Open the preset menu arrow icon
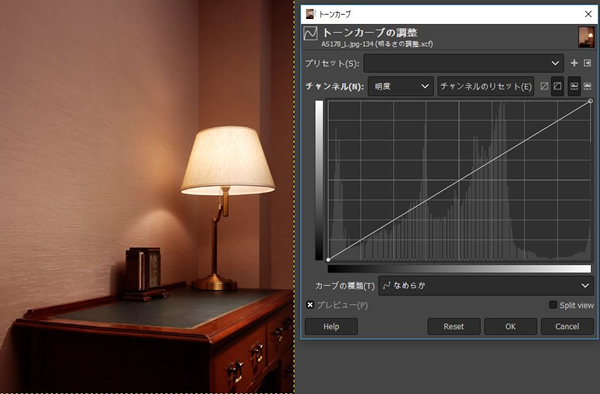Image resolution: width=600 pixels, height=394 pixels. [587, 63]
